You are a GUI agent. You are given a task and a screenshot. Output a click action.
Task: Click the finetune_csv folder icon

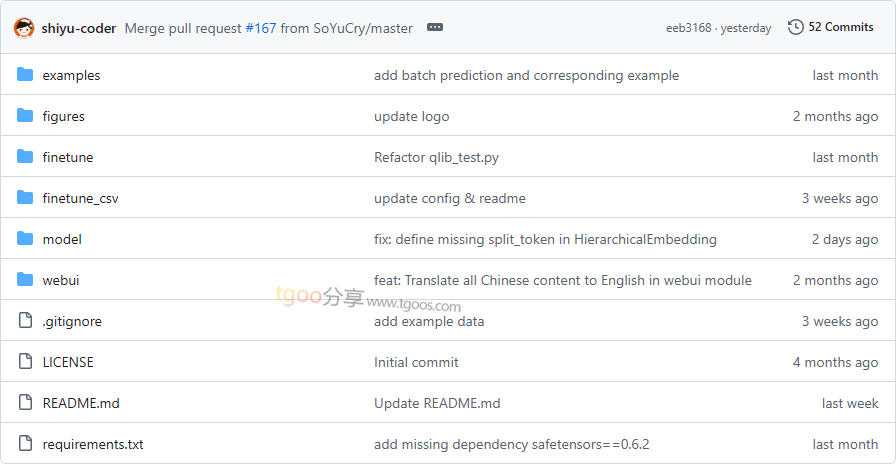[x=25, y=198]
